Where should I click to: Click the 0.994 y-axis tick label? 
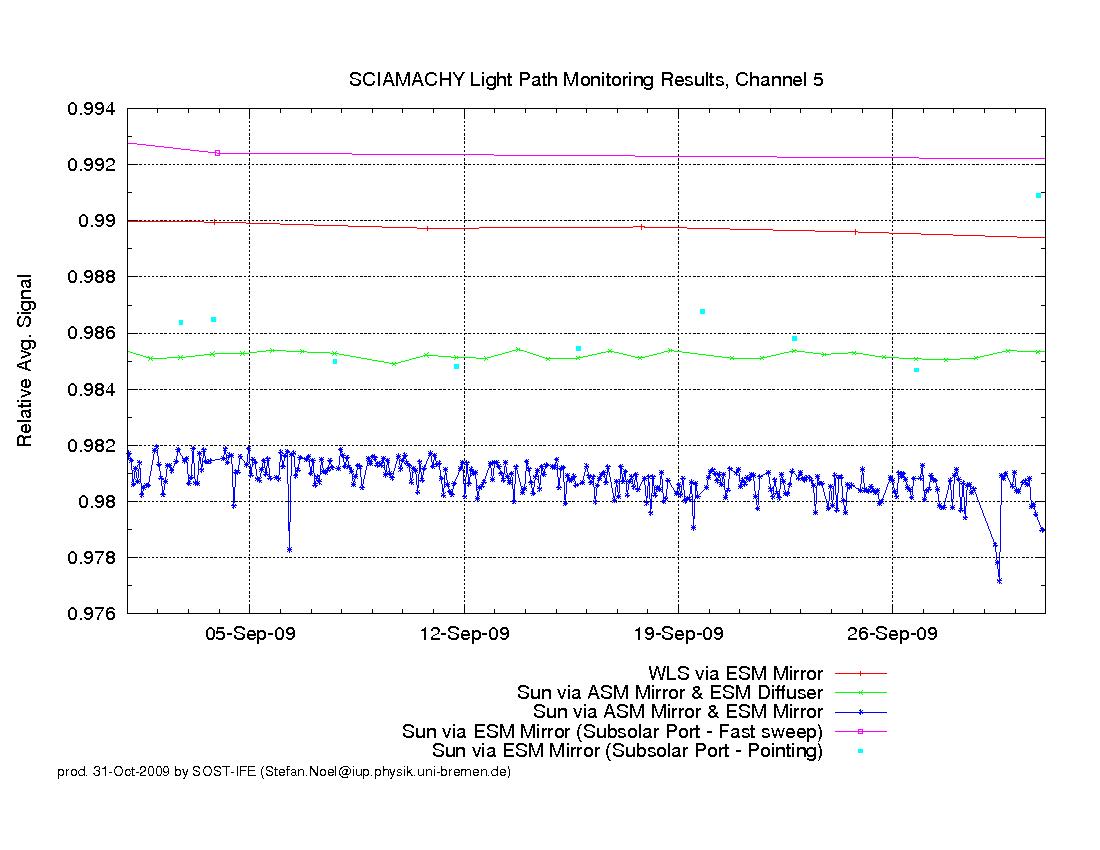pos(91,109)
